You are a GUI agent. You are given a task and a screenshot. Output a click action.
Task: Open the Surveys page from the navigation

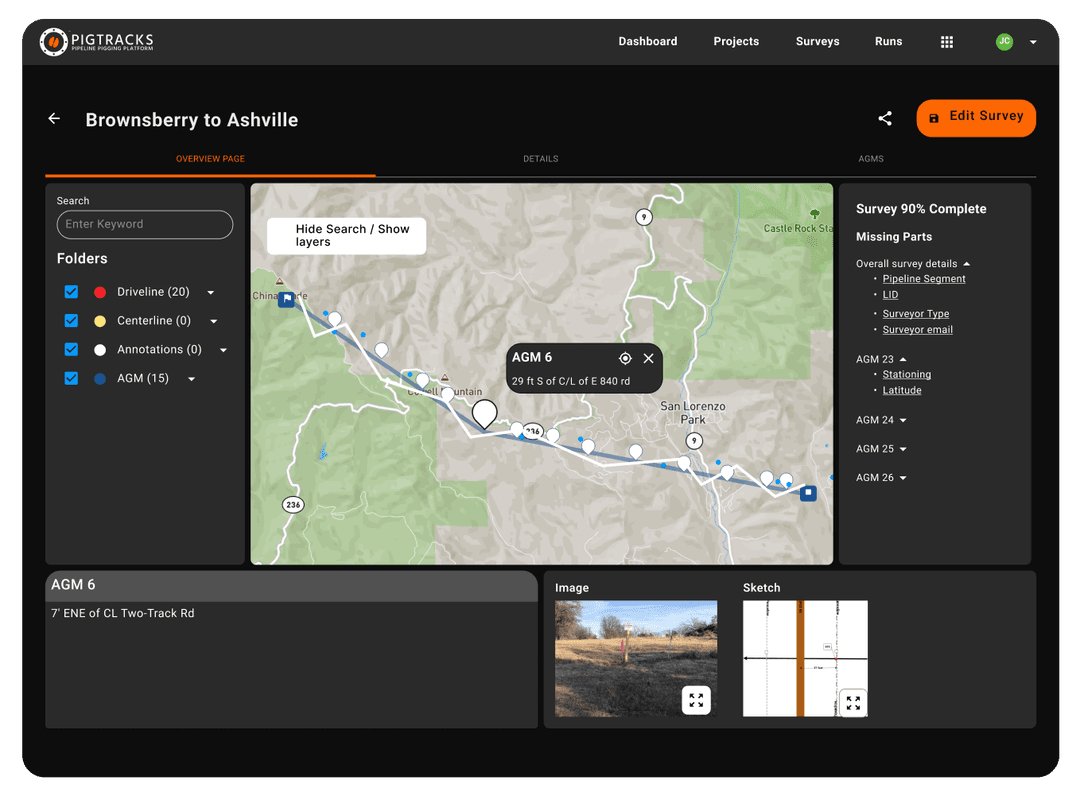coord(817,41)
